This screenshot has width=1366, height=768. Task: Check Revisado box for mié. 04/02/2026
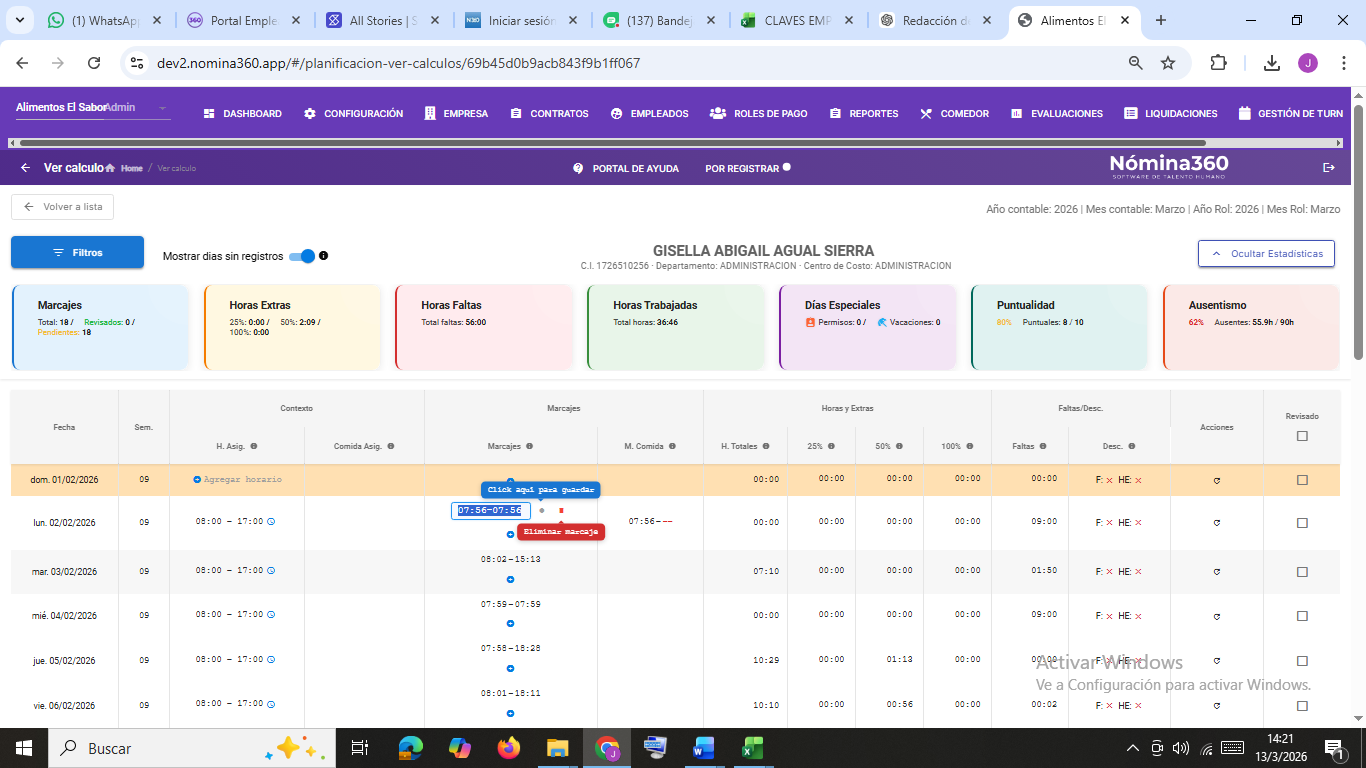pos(1302,616)
